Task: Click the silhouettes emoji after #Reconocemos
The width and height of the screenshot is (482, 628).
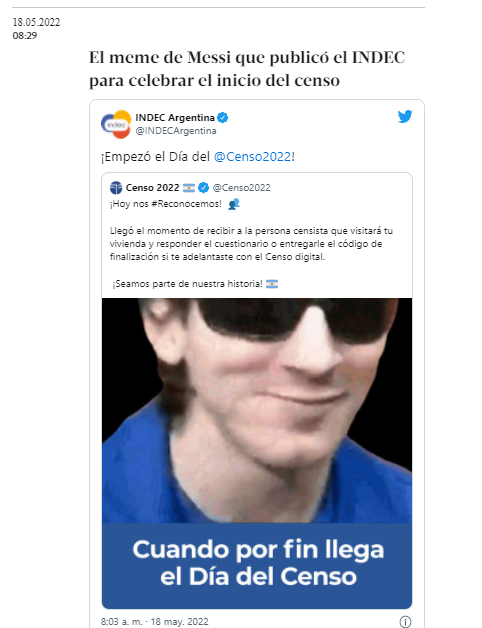Action: pyautogui.click(x=234, y=204)
